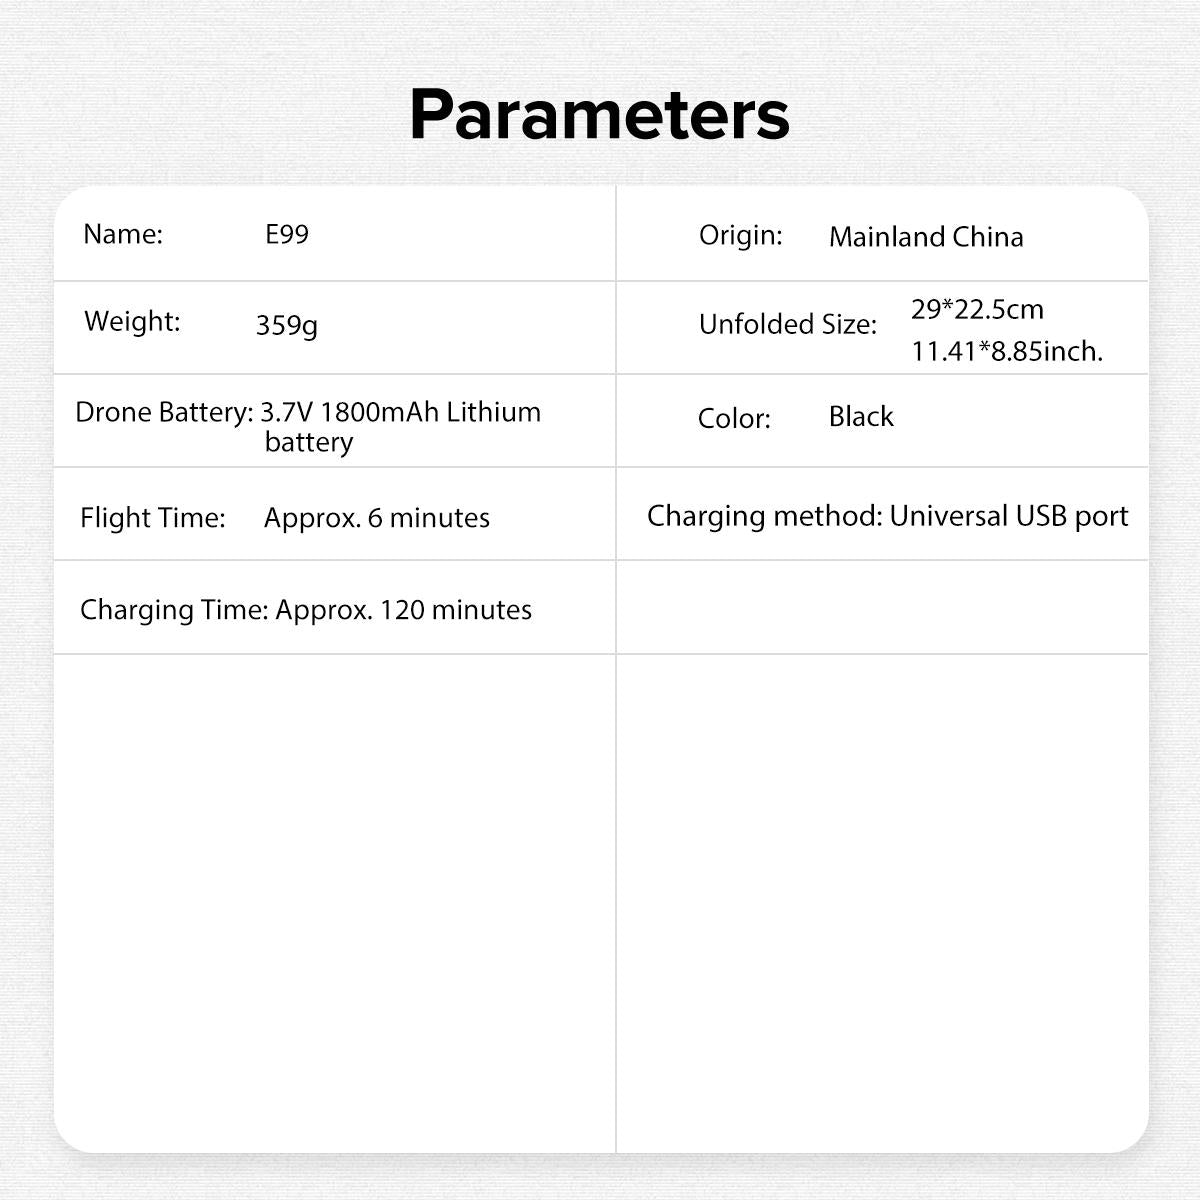Click the E99 name value

(287, 234)
